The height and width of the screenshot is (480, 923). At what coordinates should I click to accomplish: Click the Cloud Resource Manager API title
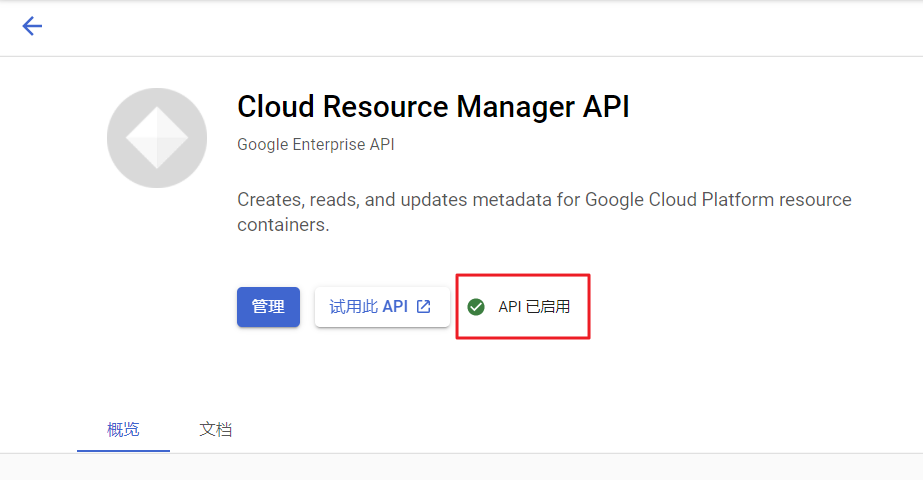[x=433, y=107]
